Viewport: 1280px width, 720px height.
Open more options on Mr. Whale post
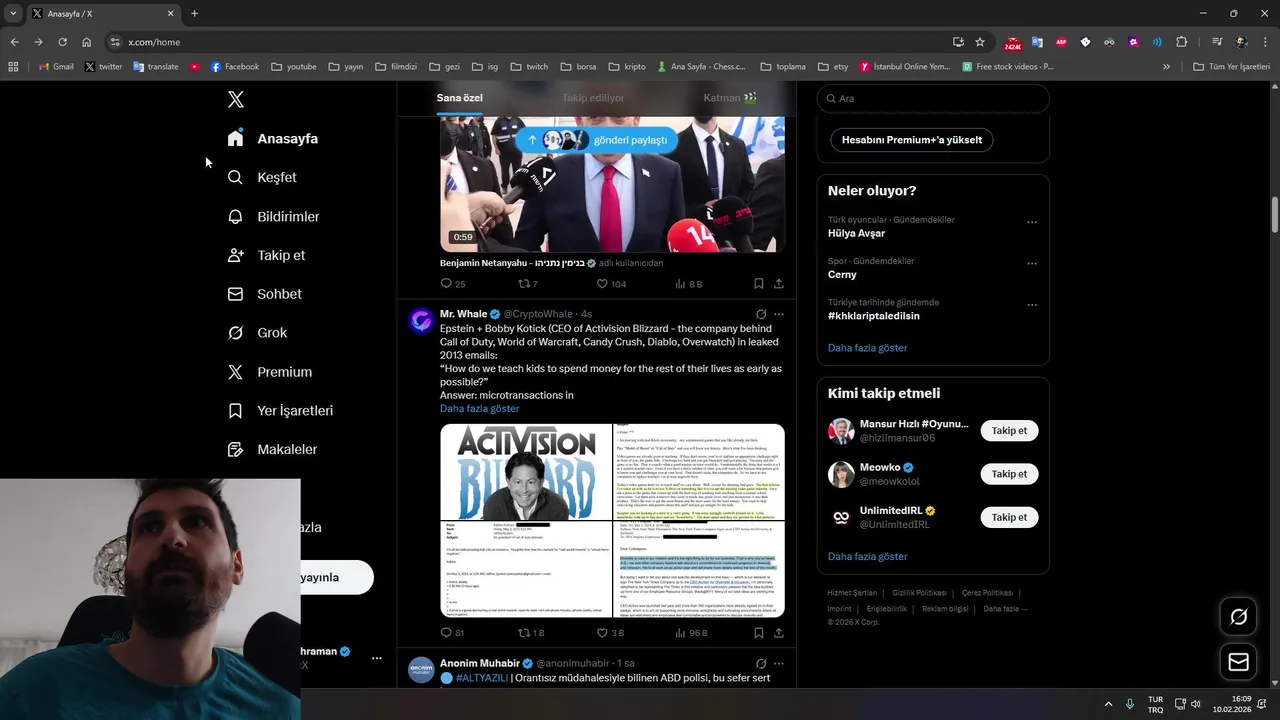779,314
